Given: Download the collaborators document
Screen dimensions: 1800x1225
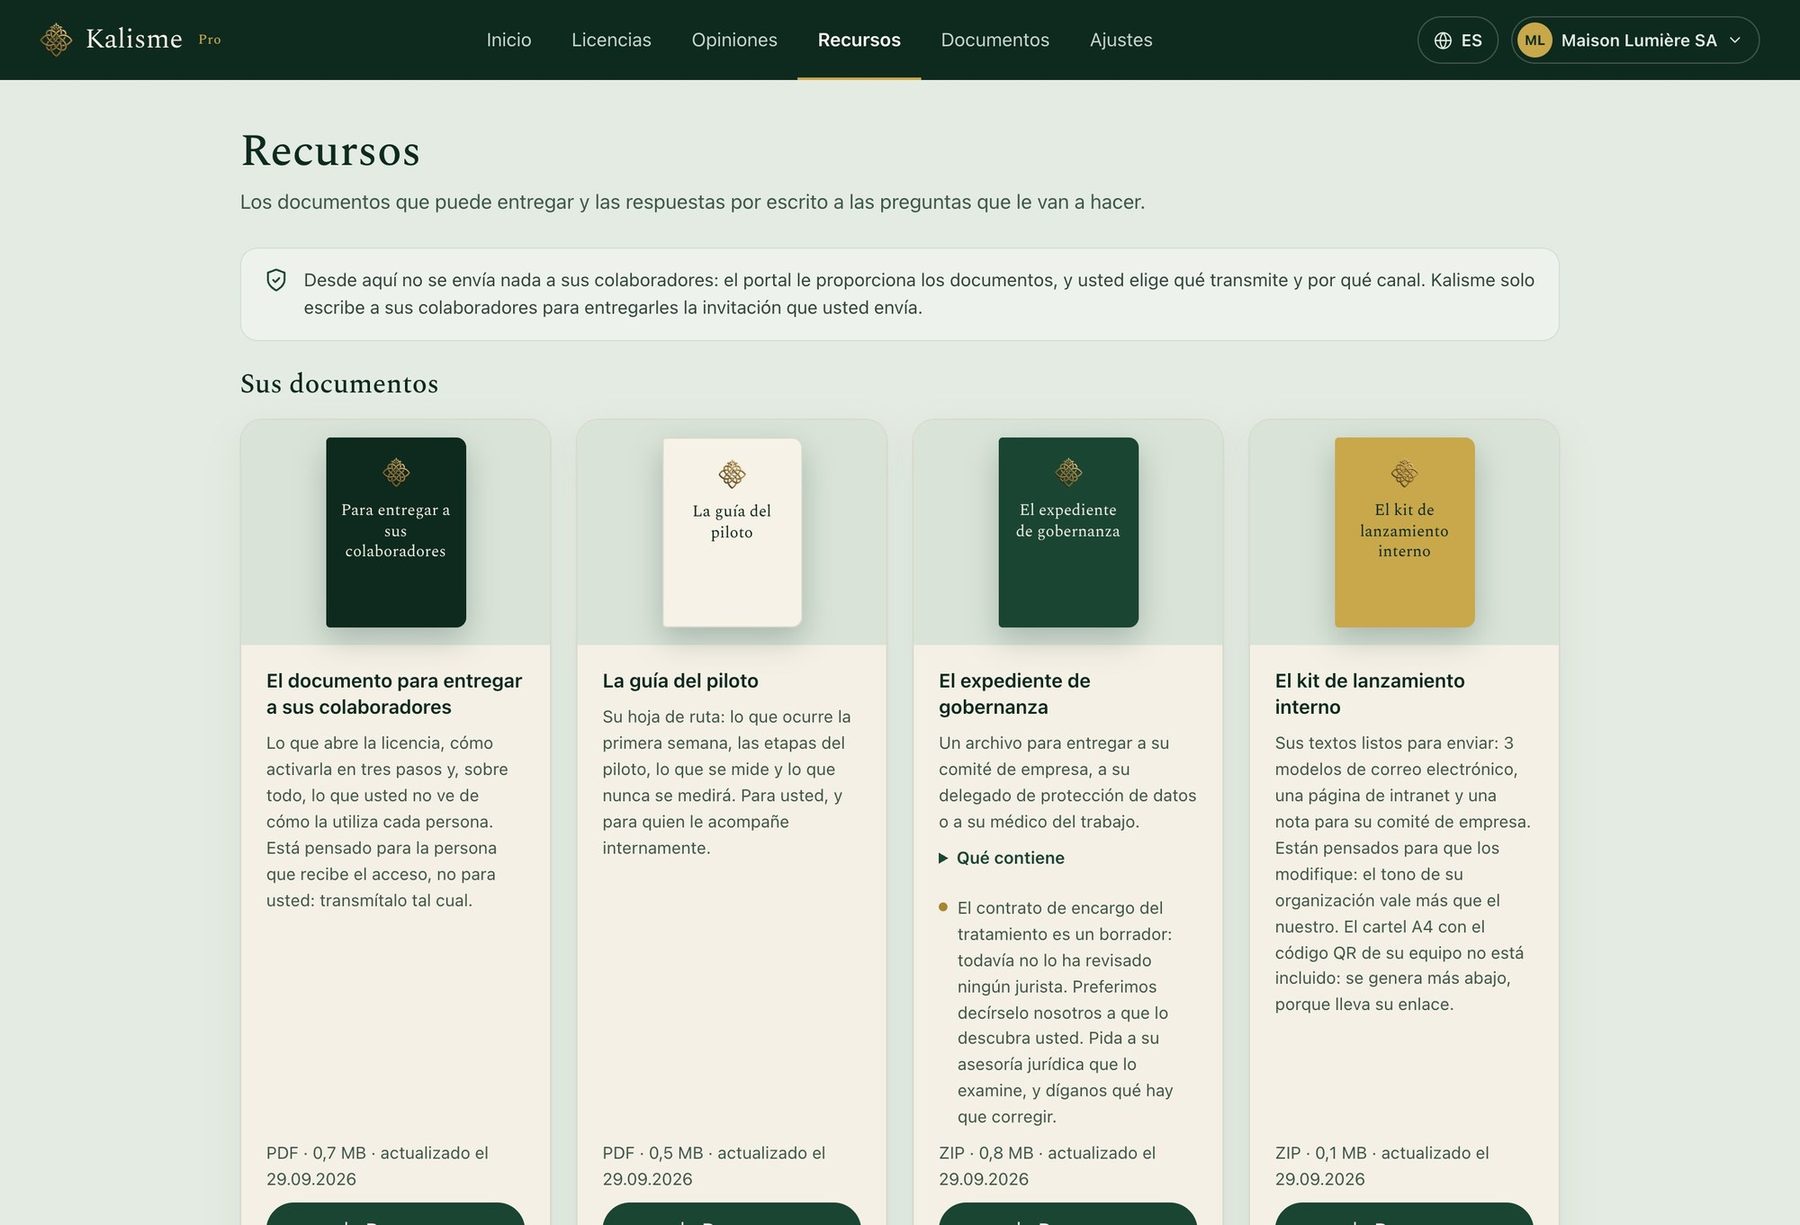Looking at the screenshot, I should [x=395, y=1214].
